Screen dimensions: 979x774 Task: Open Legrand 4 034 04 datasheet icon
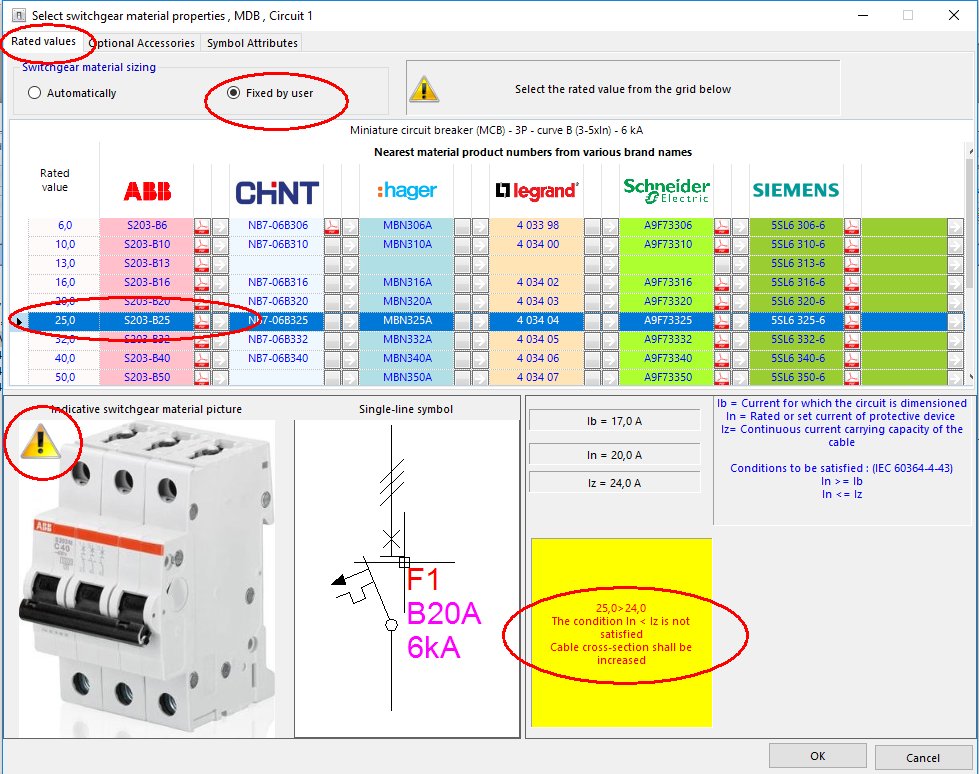point(593,320)
